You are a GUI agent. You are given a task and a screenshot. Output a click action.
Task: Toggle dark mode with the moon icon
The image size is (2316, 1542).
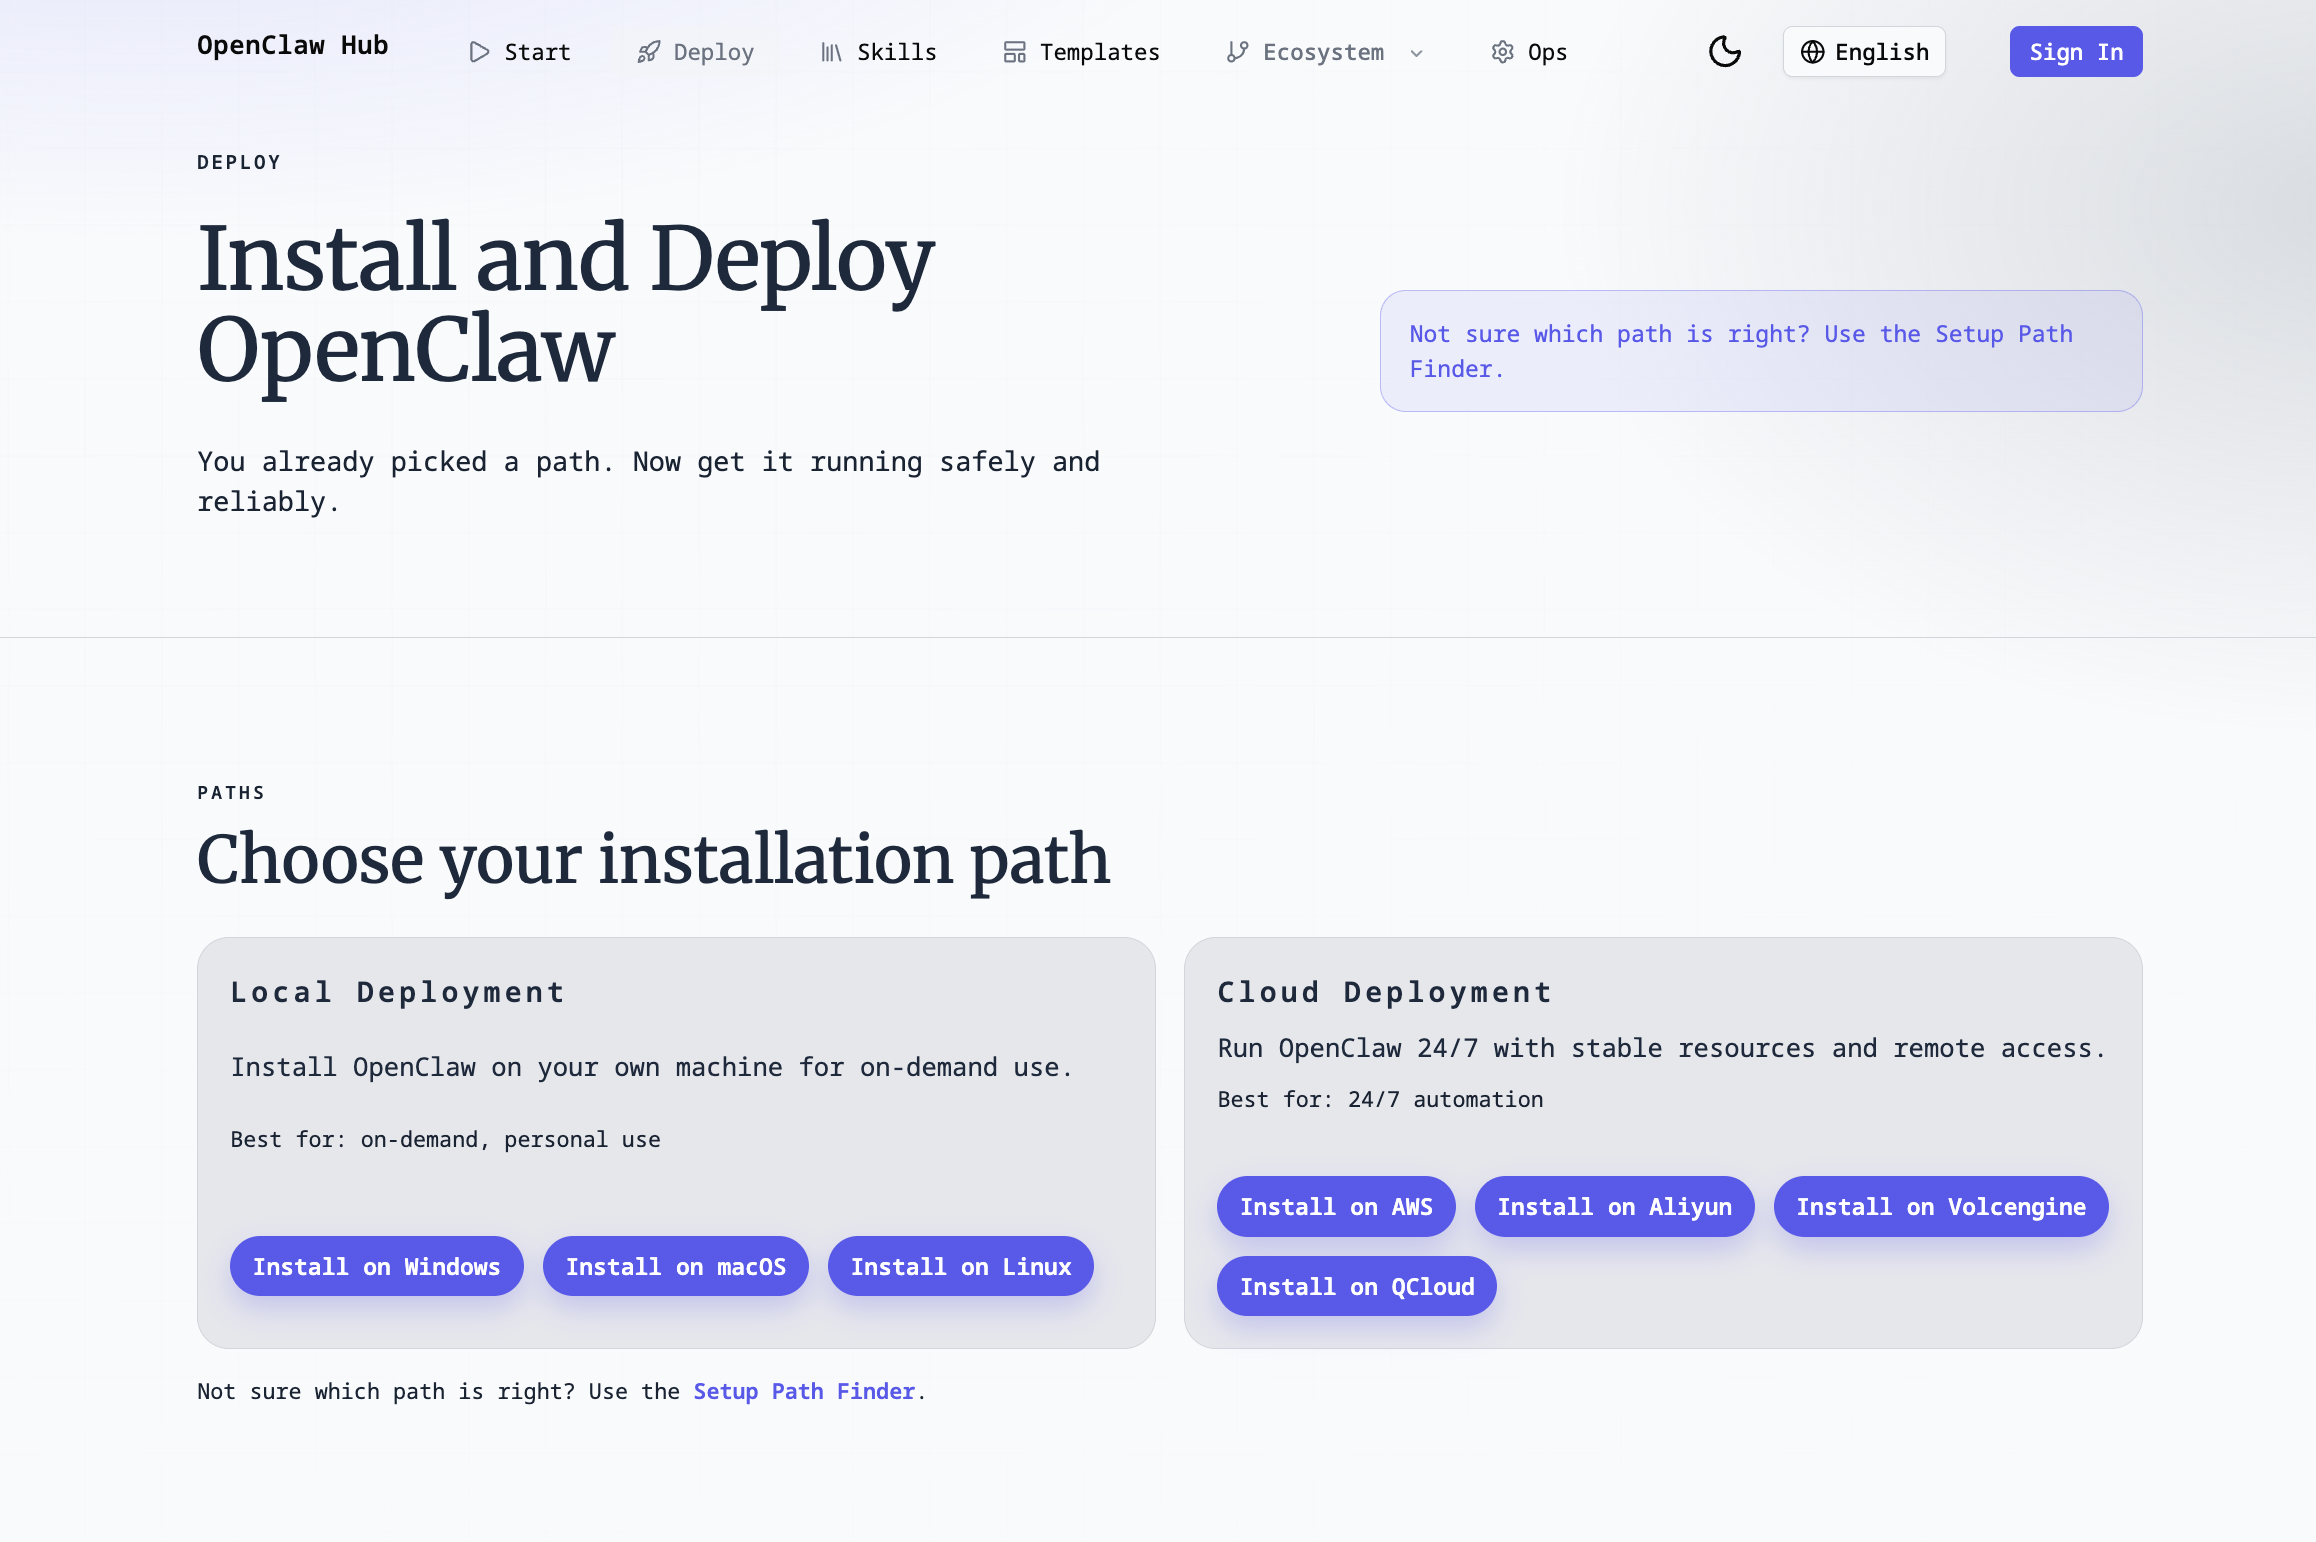pyautogui.click(x=1725, y=51)
